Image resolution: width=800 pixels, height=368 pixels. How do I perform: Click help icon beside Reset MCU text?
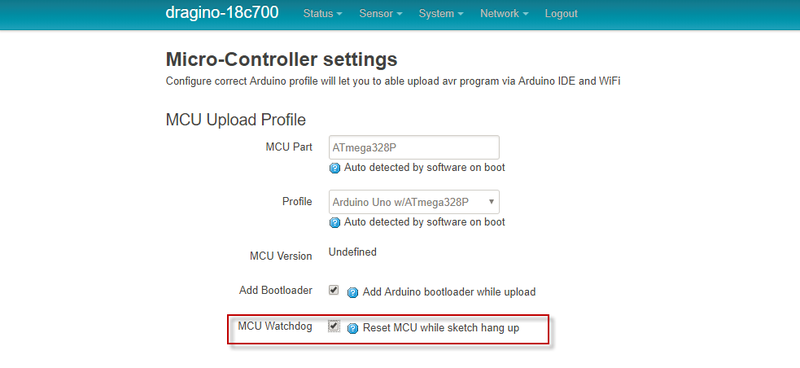point(353,328)
